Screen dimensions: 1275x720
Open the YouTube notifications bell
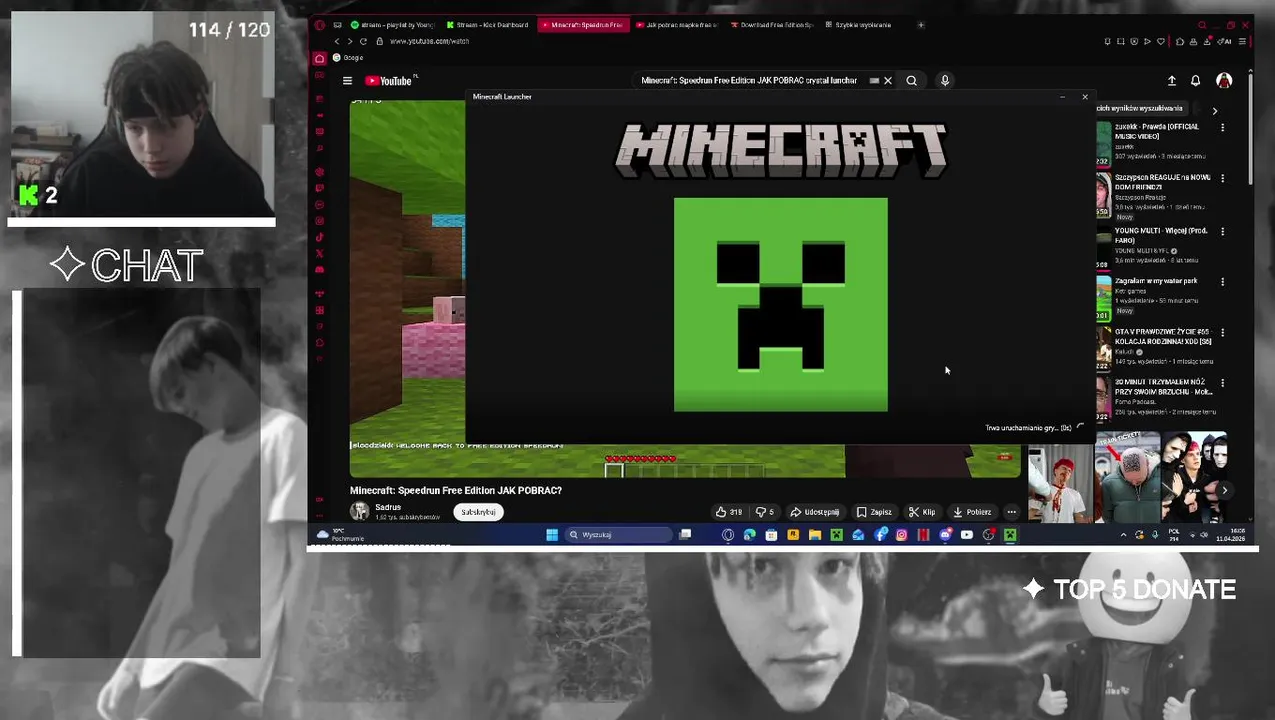[1195, 81]
